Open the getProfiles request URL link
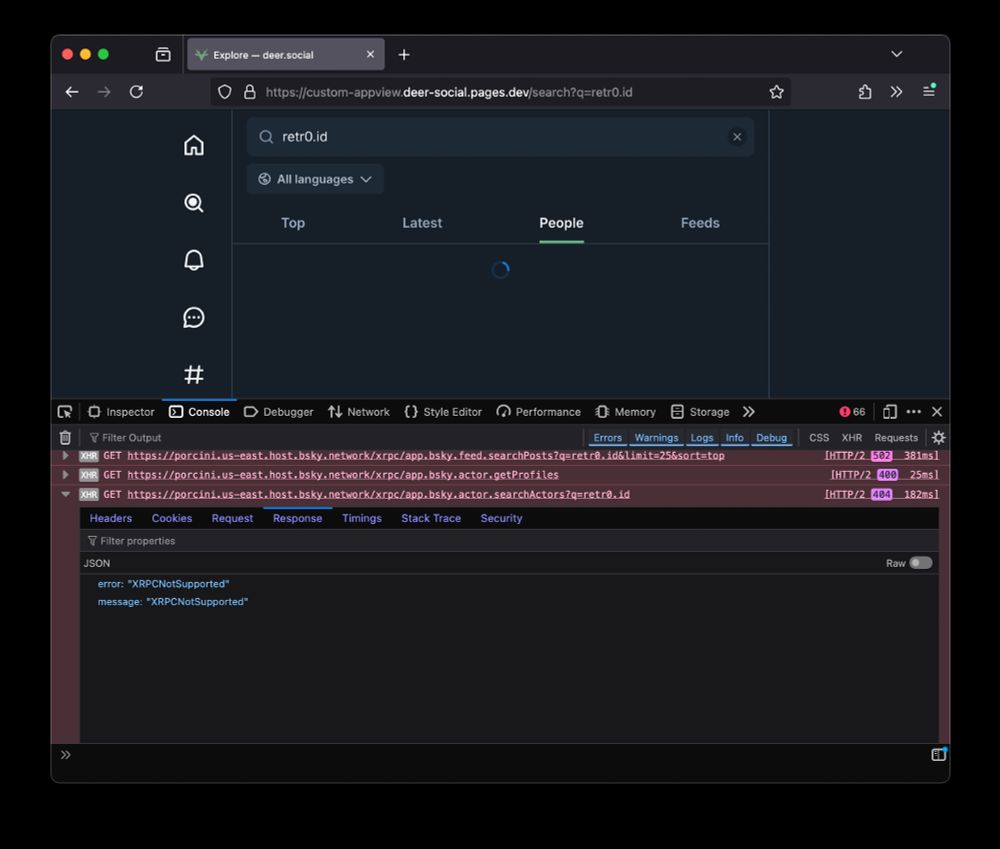 (342, 475)
